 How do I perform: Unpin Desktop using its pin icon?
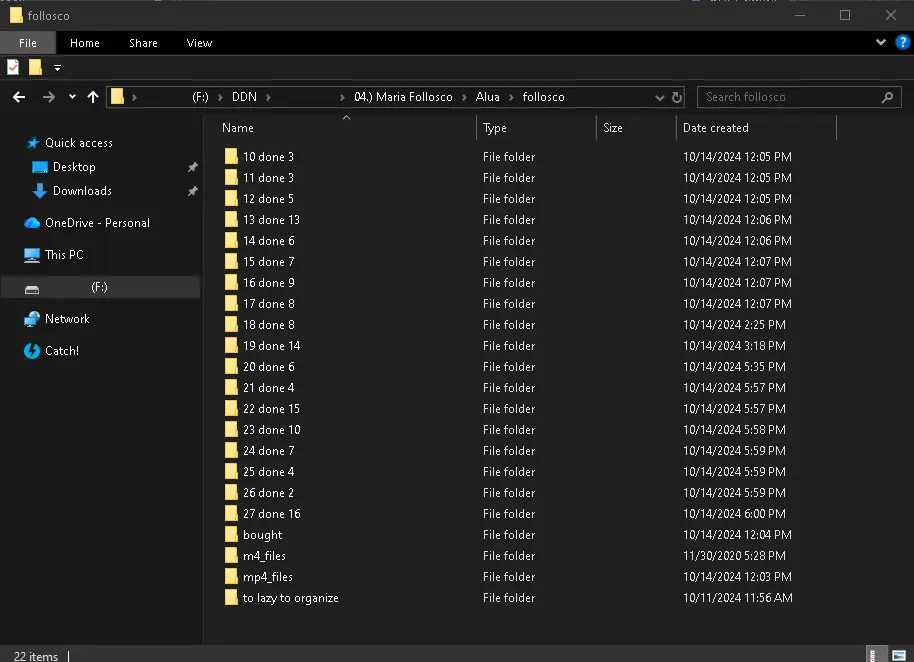192,167
